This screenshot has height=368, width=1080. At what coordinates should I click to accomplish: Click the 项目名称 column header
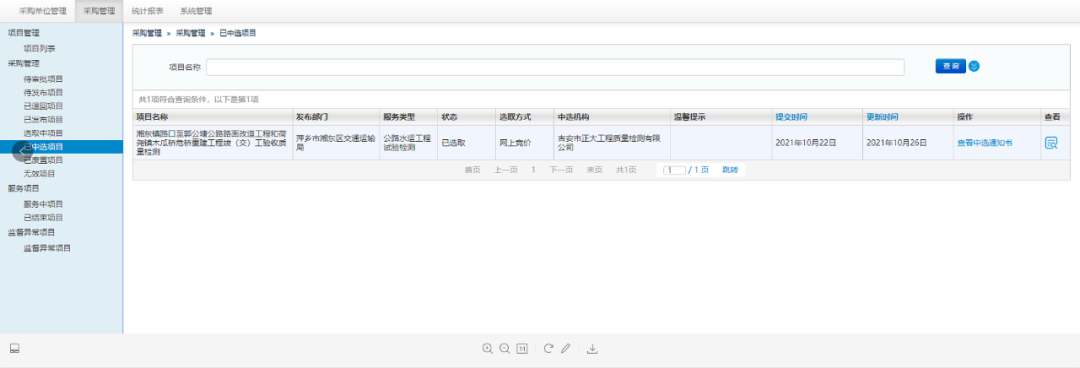tap(213, 116)
